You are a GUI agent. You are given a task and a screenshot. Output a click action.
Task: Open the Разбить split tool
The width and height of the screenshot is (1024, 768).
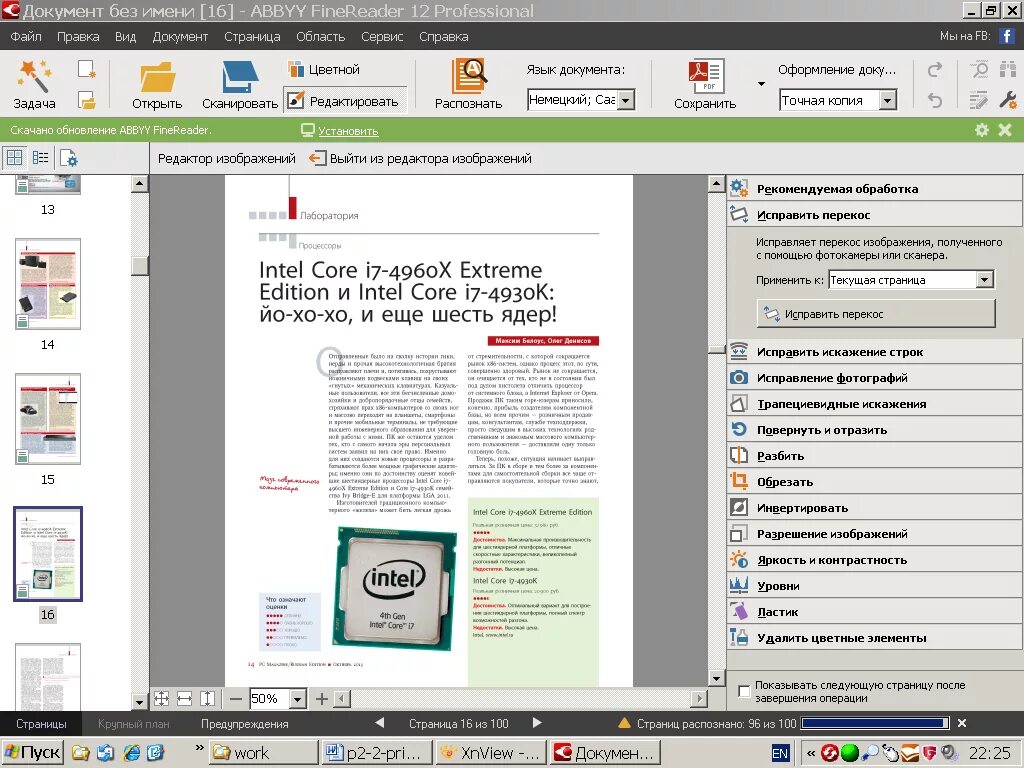tap(874, 456)
